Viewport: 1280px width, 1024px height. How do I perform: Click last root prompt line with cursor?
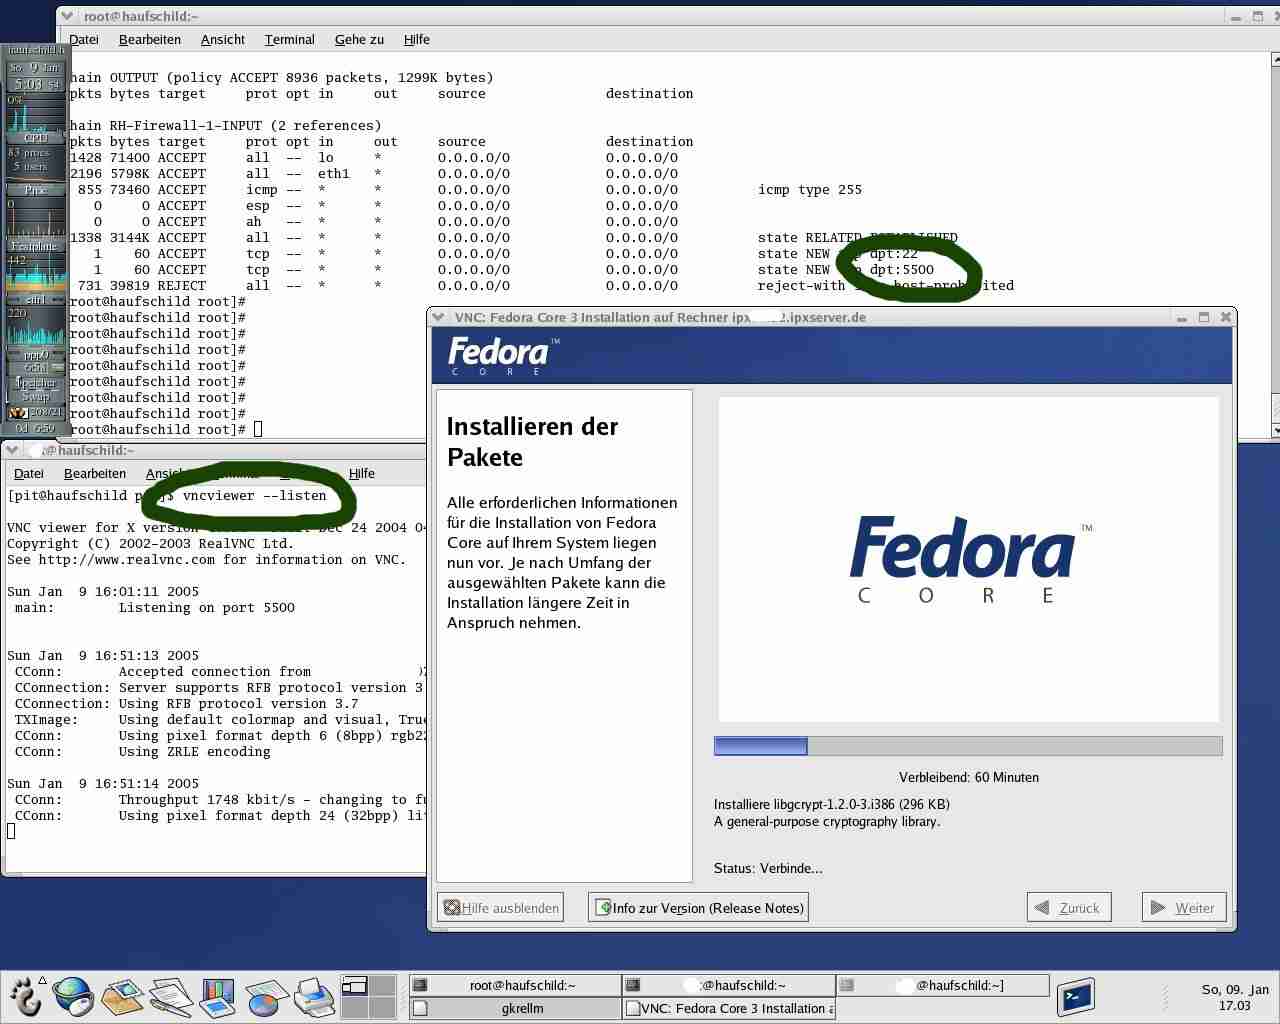[166, 430]
